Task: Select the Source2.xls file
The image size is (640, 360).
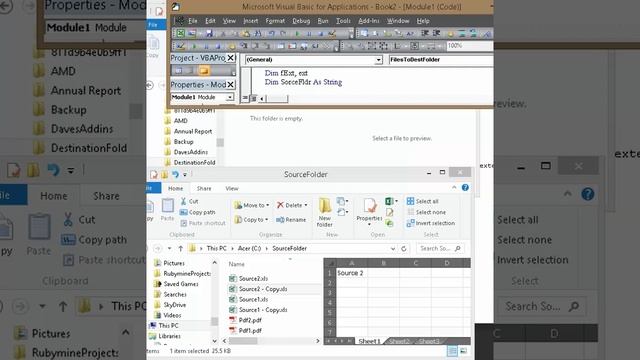Action: (x=248, y=278)
